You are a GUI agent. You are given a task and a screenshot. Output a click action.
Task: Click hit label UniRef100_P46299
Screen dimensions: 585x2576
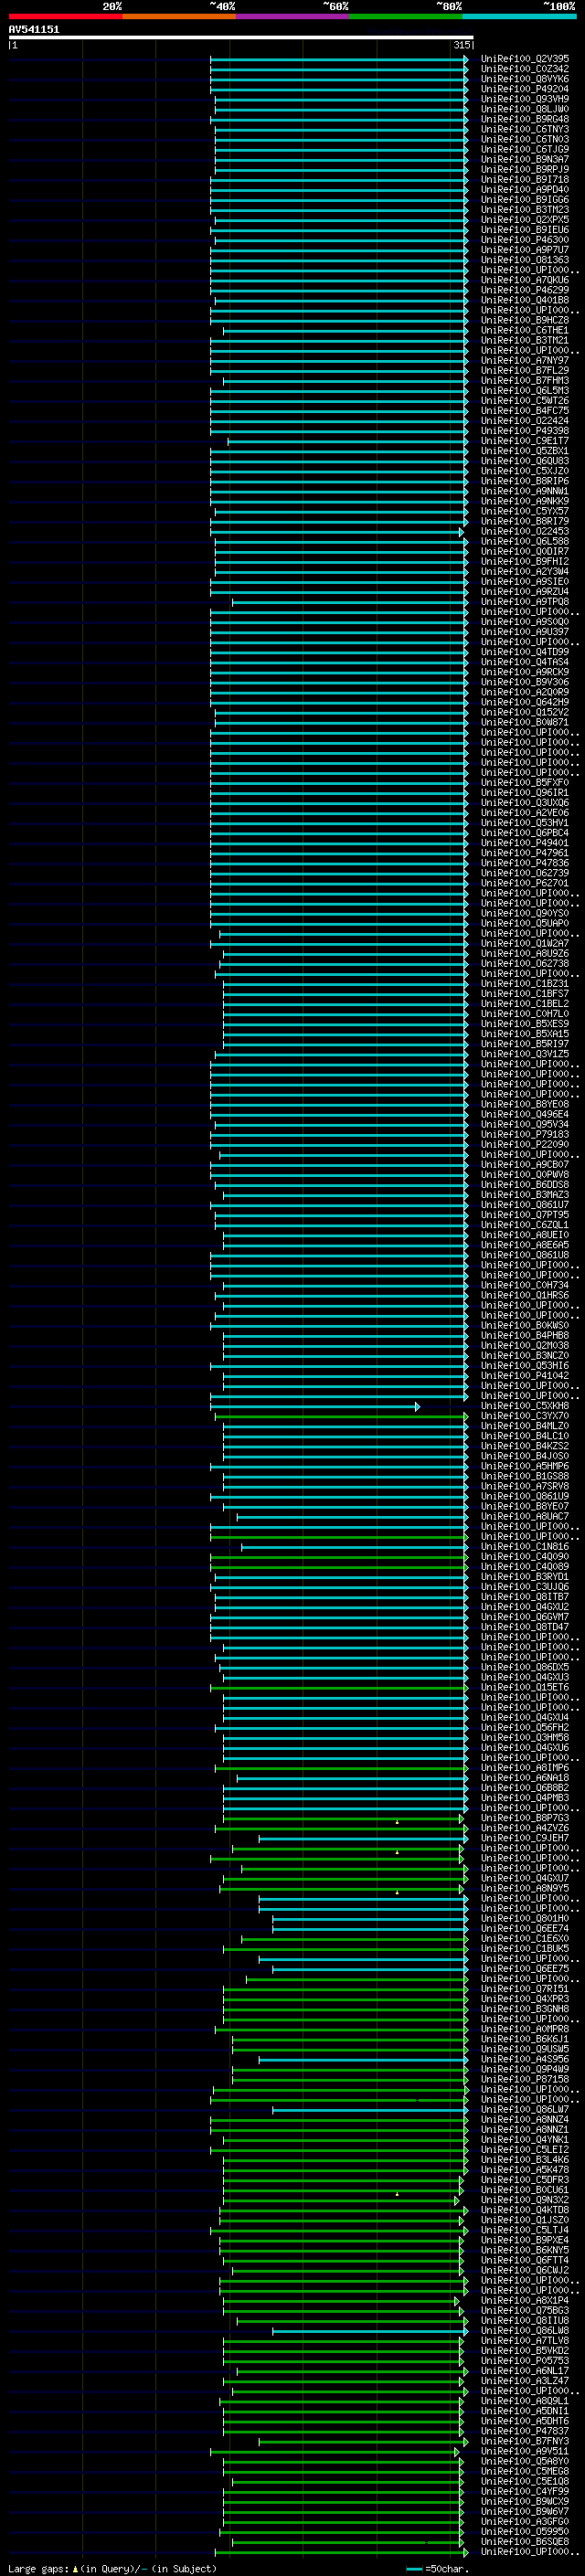[525, 290]
